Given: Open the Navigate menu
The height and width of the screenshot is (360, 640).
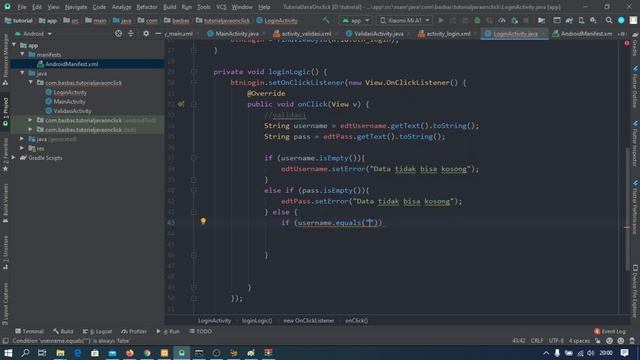Looking at the screenshot, I should [76, 7].
